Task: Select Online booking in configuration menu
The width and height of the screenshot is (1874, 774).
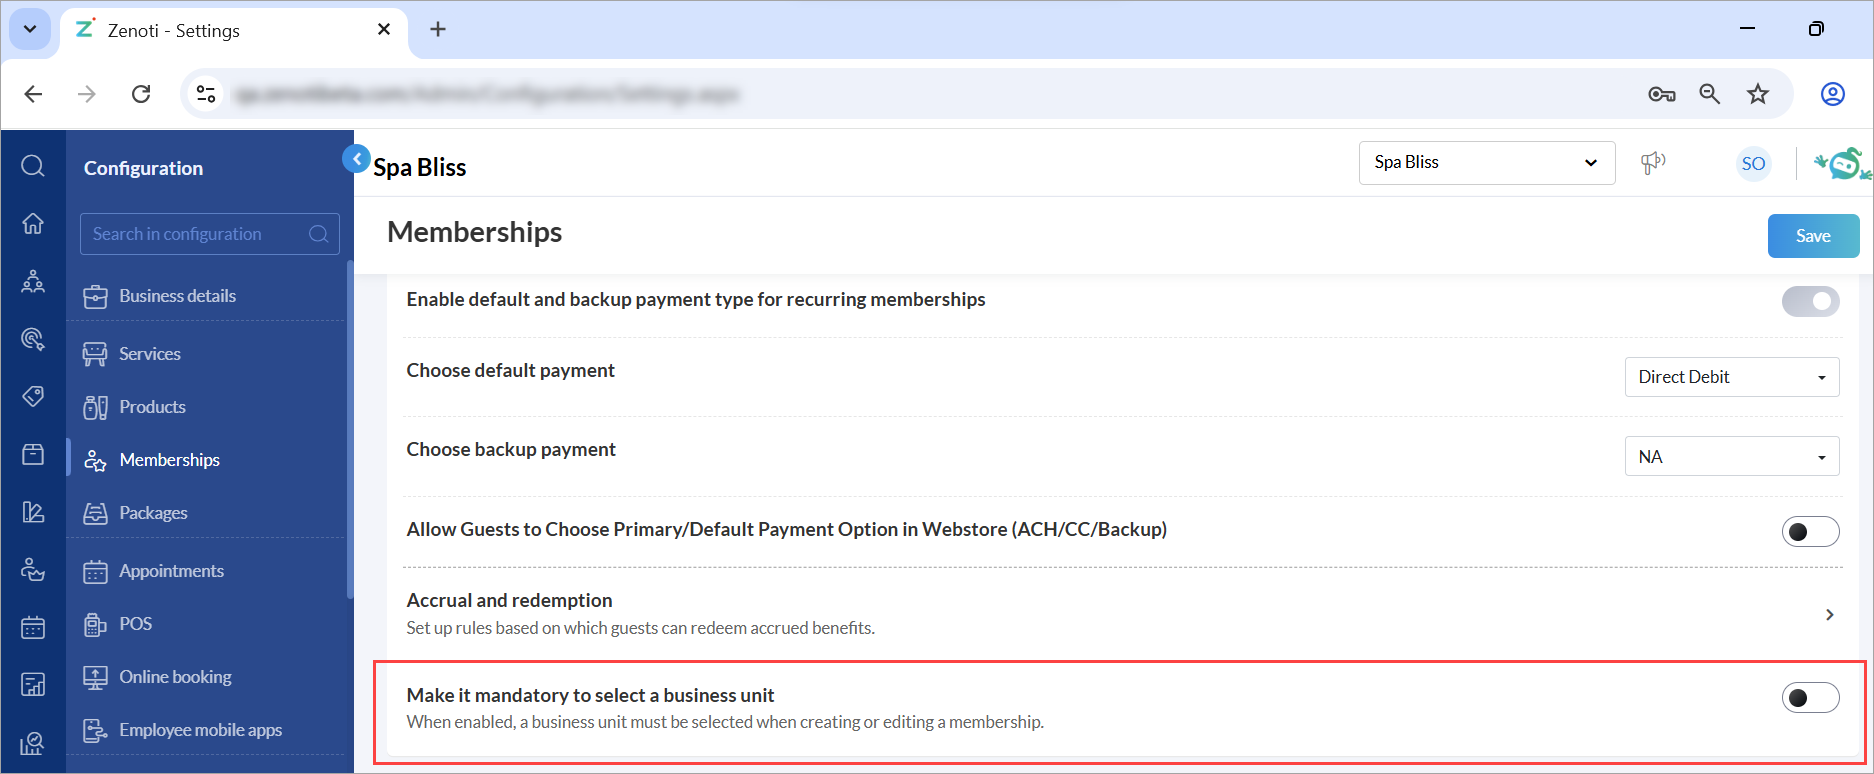Action: (175, 677)
